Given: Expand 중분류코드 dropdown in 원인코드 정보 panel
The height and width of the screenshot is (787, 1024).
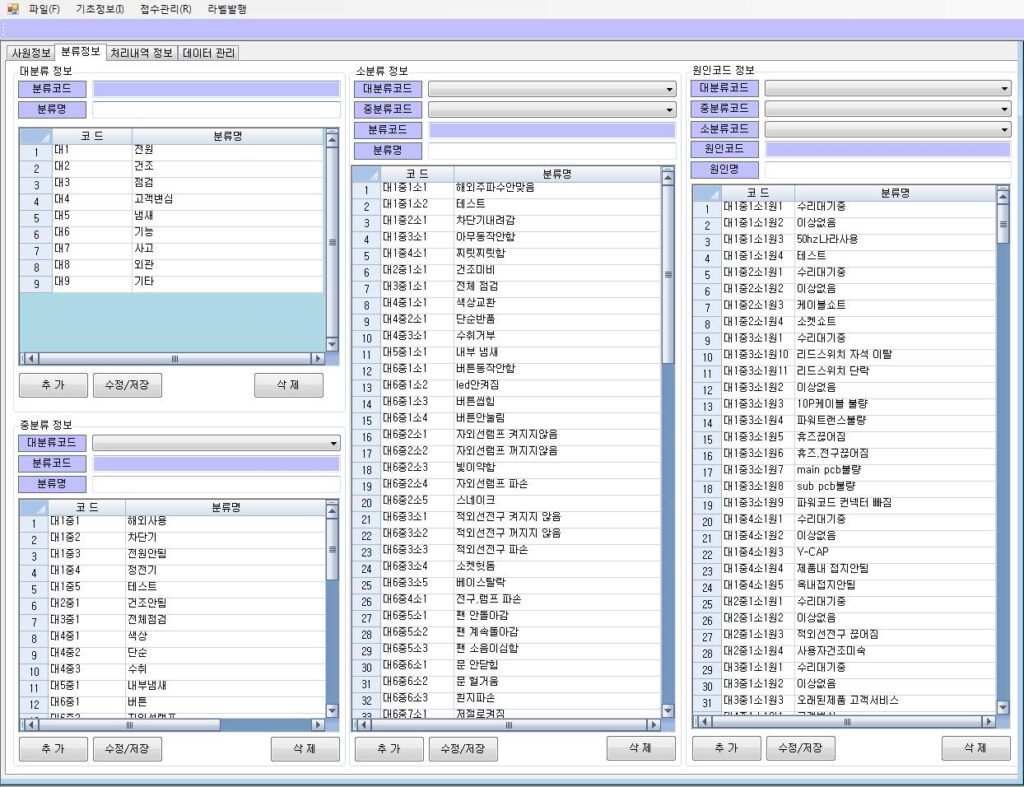Looking at the screenshot, I should coord(1004,109).
